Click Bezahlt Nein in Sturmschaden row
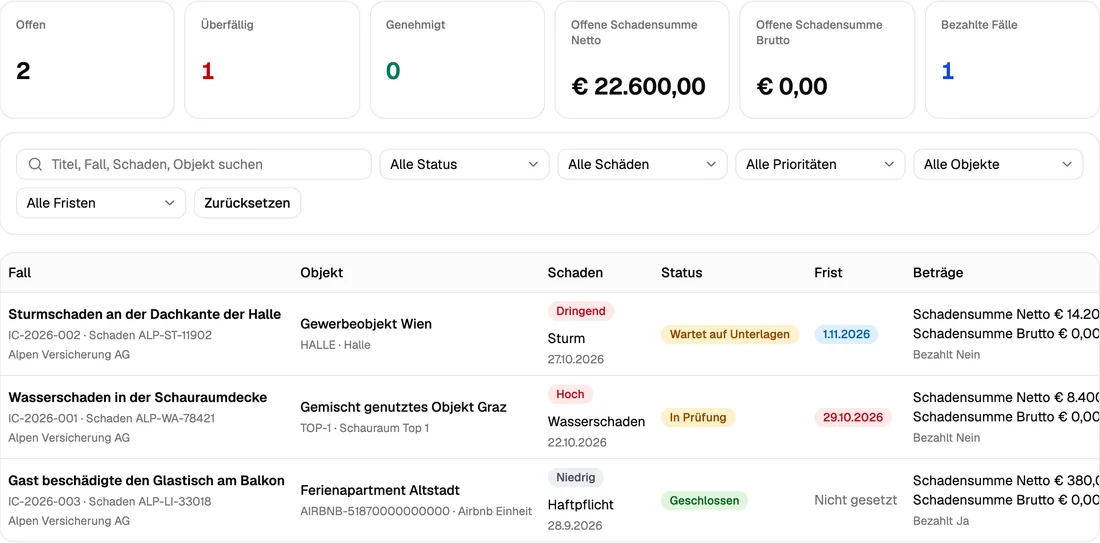 click(946, 354)
